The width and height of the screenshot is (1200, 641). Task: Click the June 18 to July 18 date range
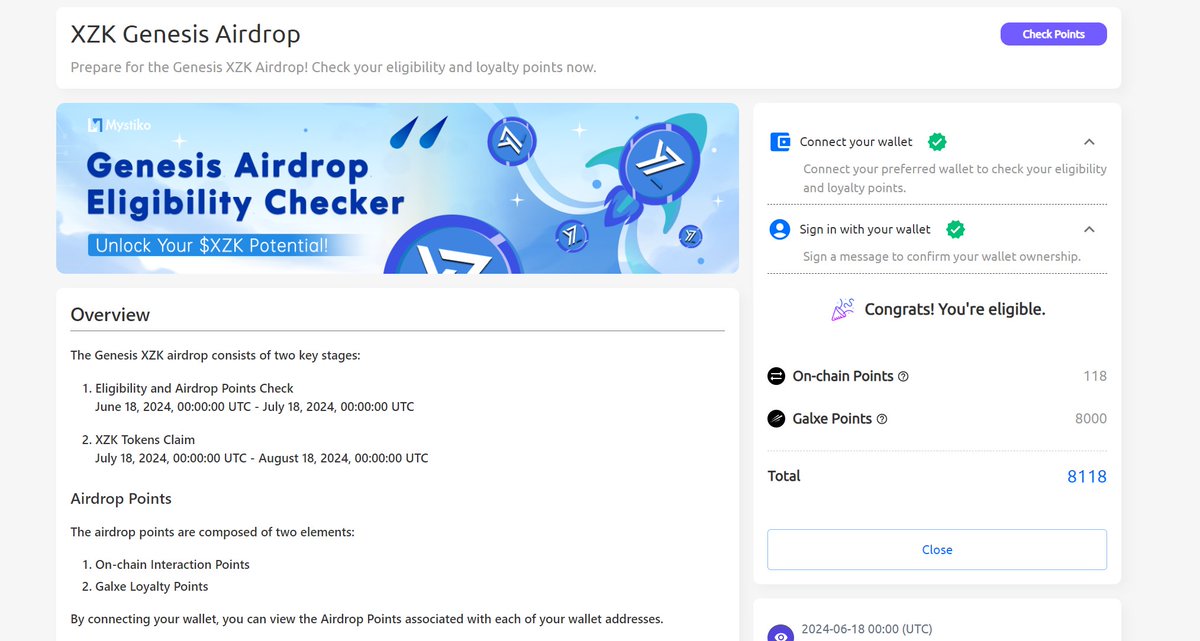coord(254,407)
